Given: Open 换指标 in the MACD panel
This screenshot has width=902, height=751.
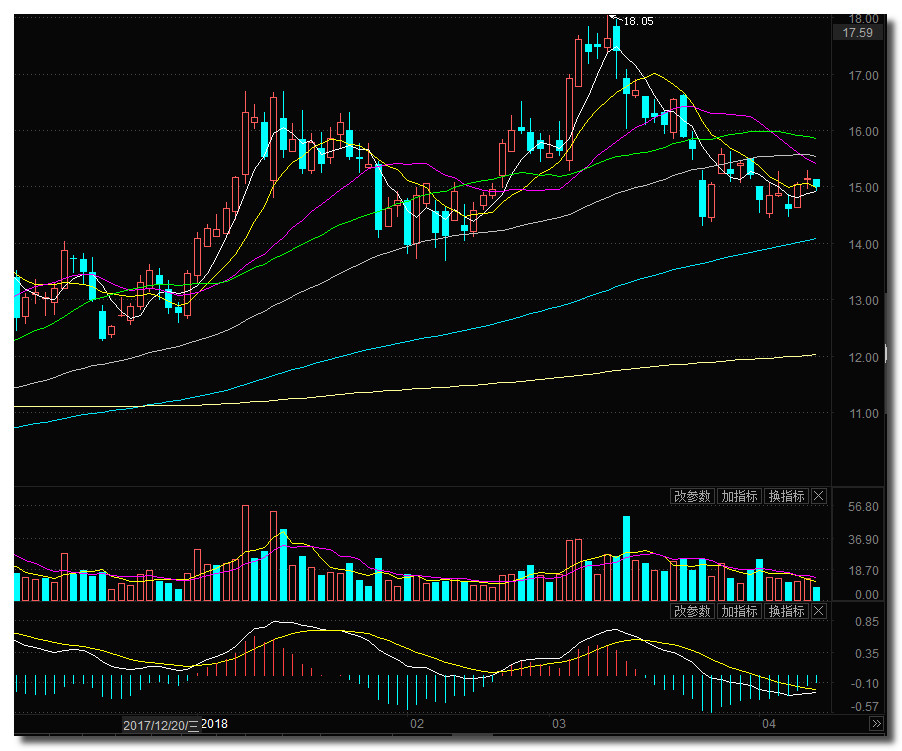Looking at the screenshot, I should (785, 611).
